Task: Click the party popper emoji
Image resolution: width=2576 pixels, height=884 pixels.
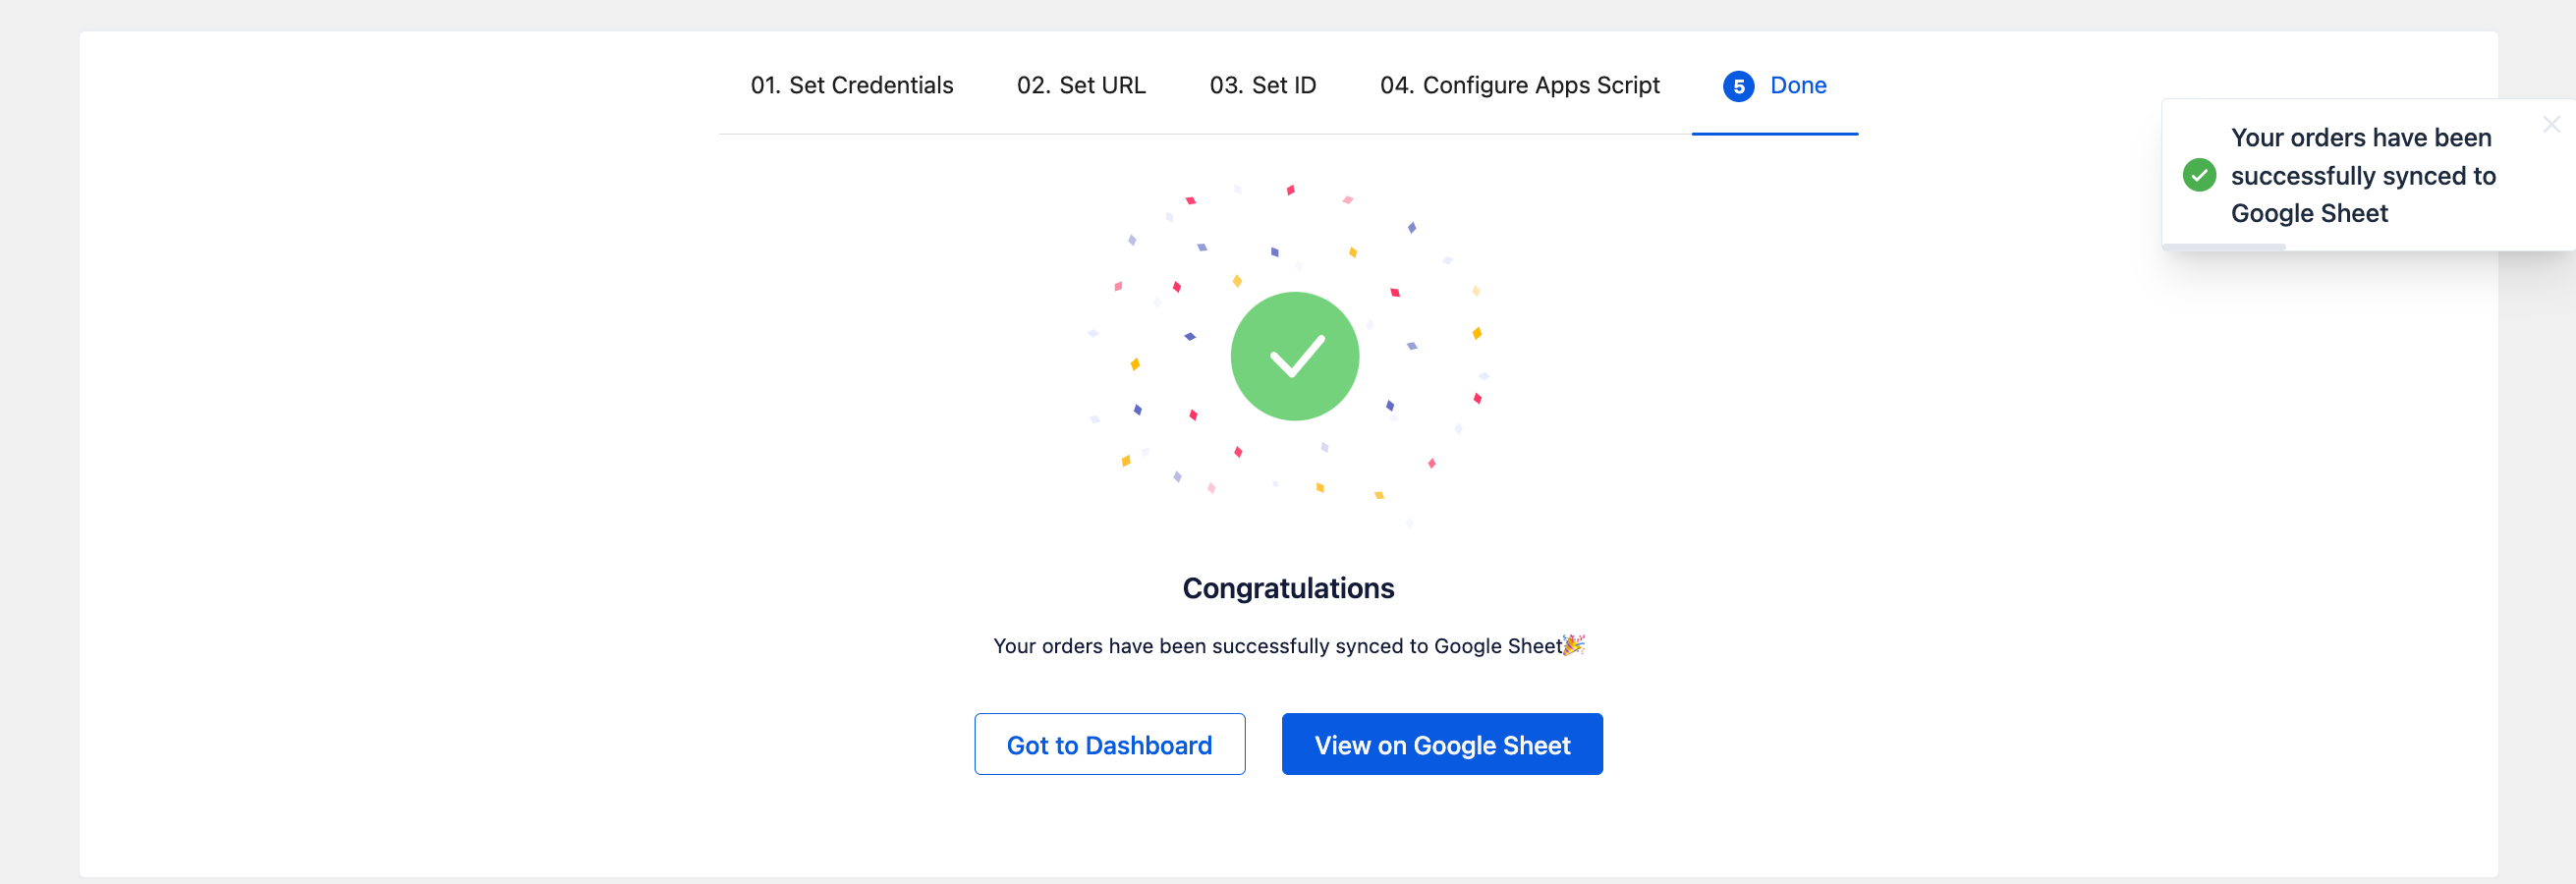Action: 1573,645
